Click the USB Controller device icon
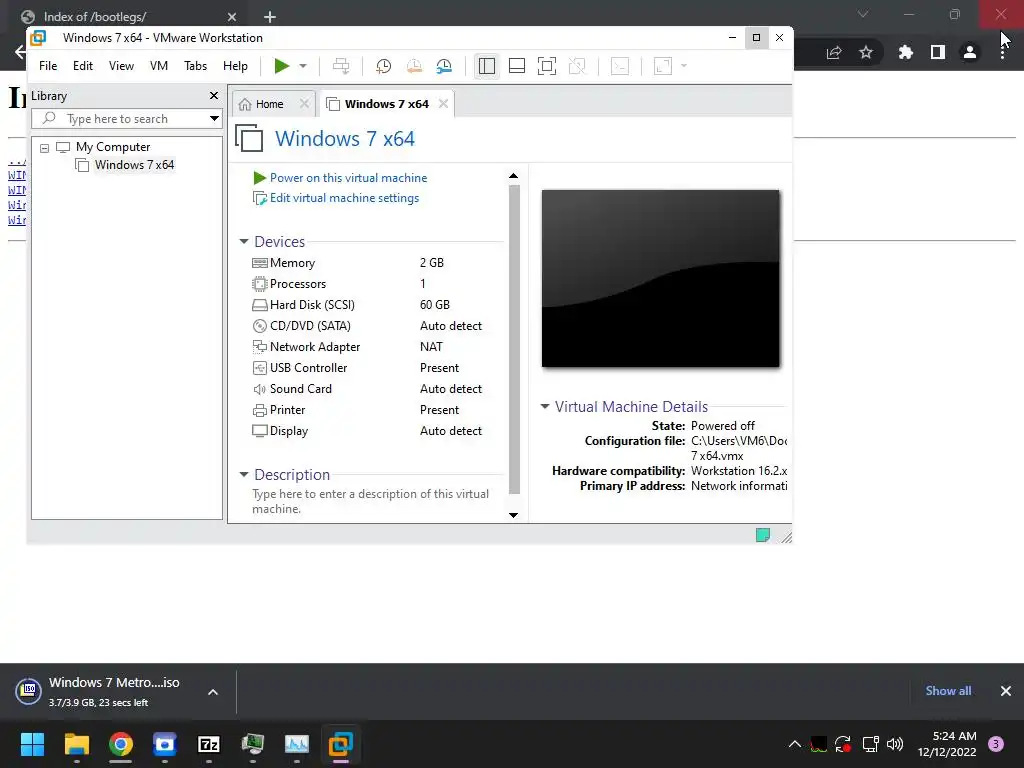Image resolution: width=1024 pixels, height=768 pixels. pyautogui.click(x=259, y=368)
